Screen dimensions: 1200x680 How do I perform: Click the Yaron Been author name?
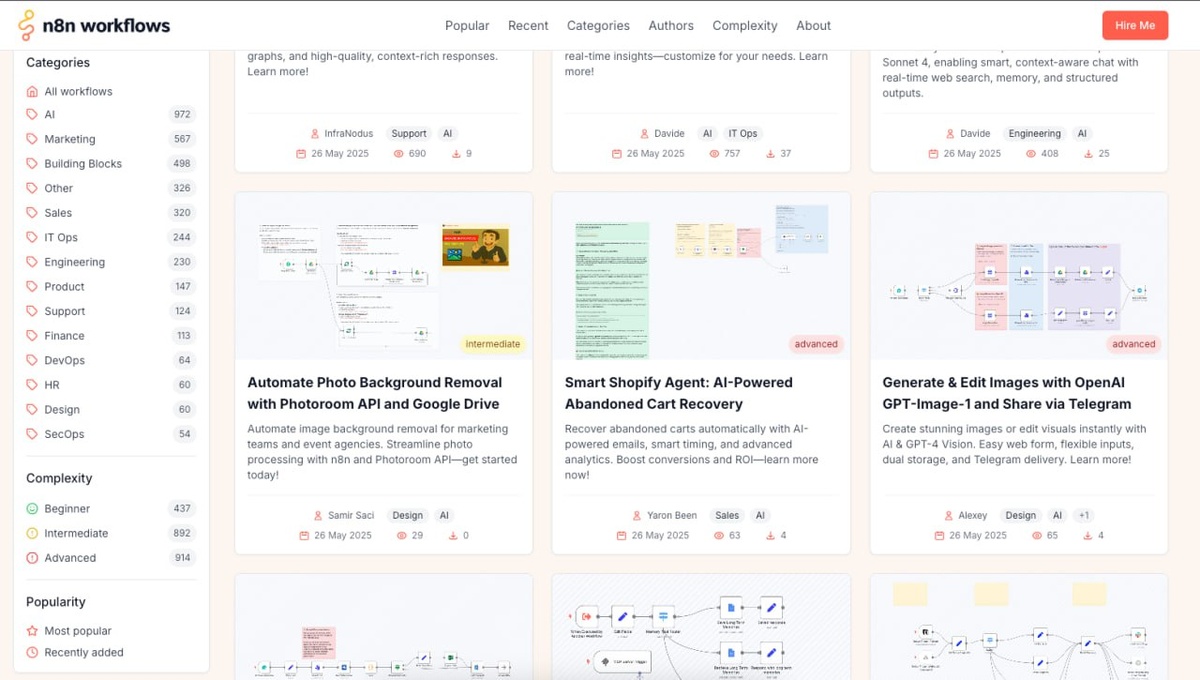tap(674, 516)
